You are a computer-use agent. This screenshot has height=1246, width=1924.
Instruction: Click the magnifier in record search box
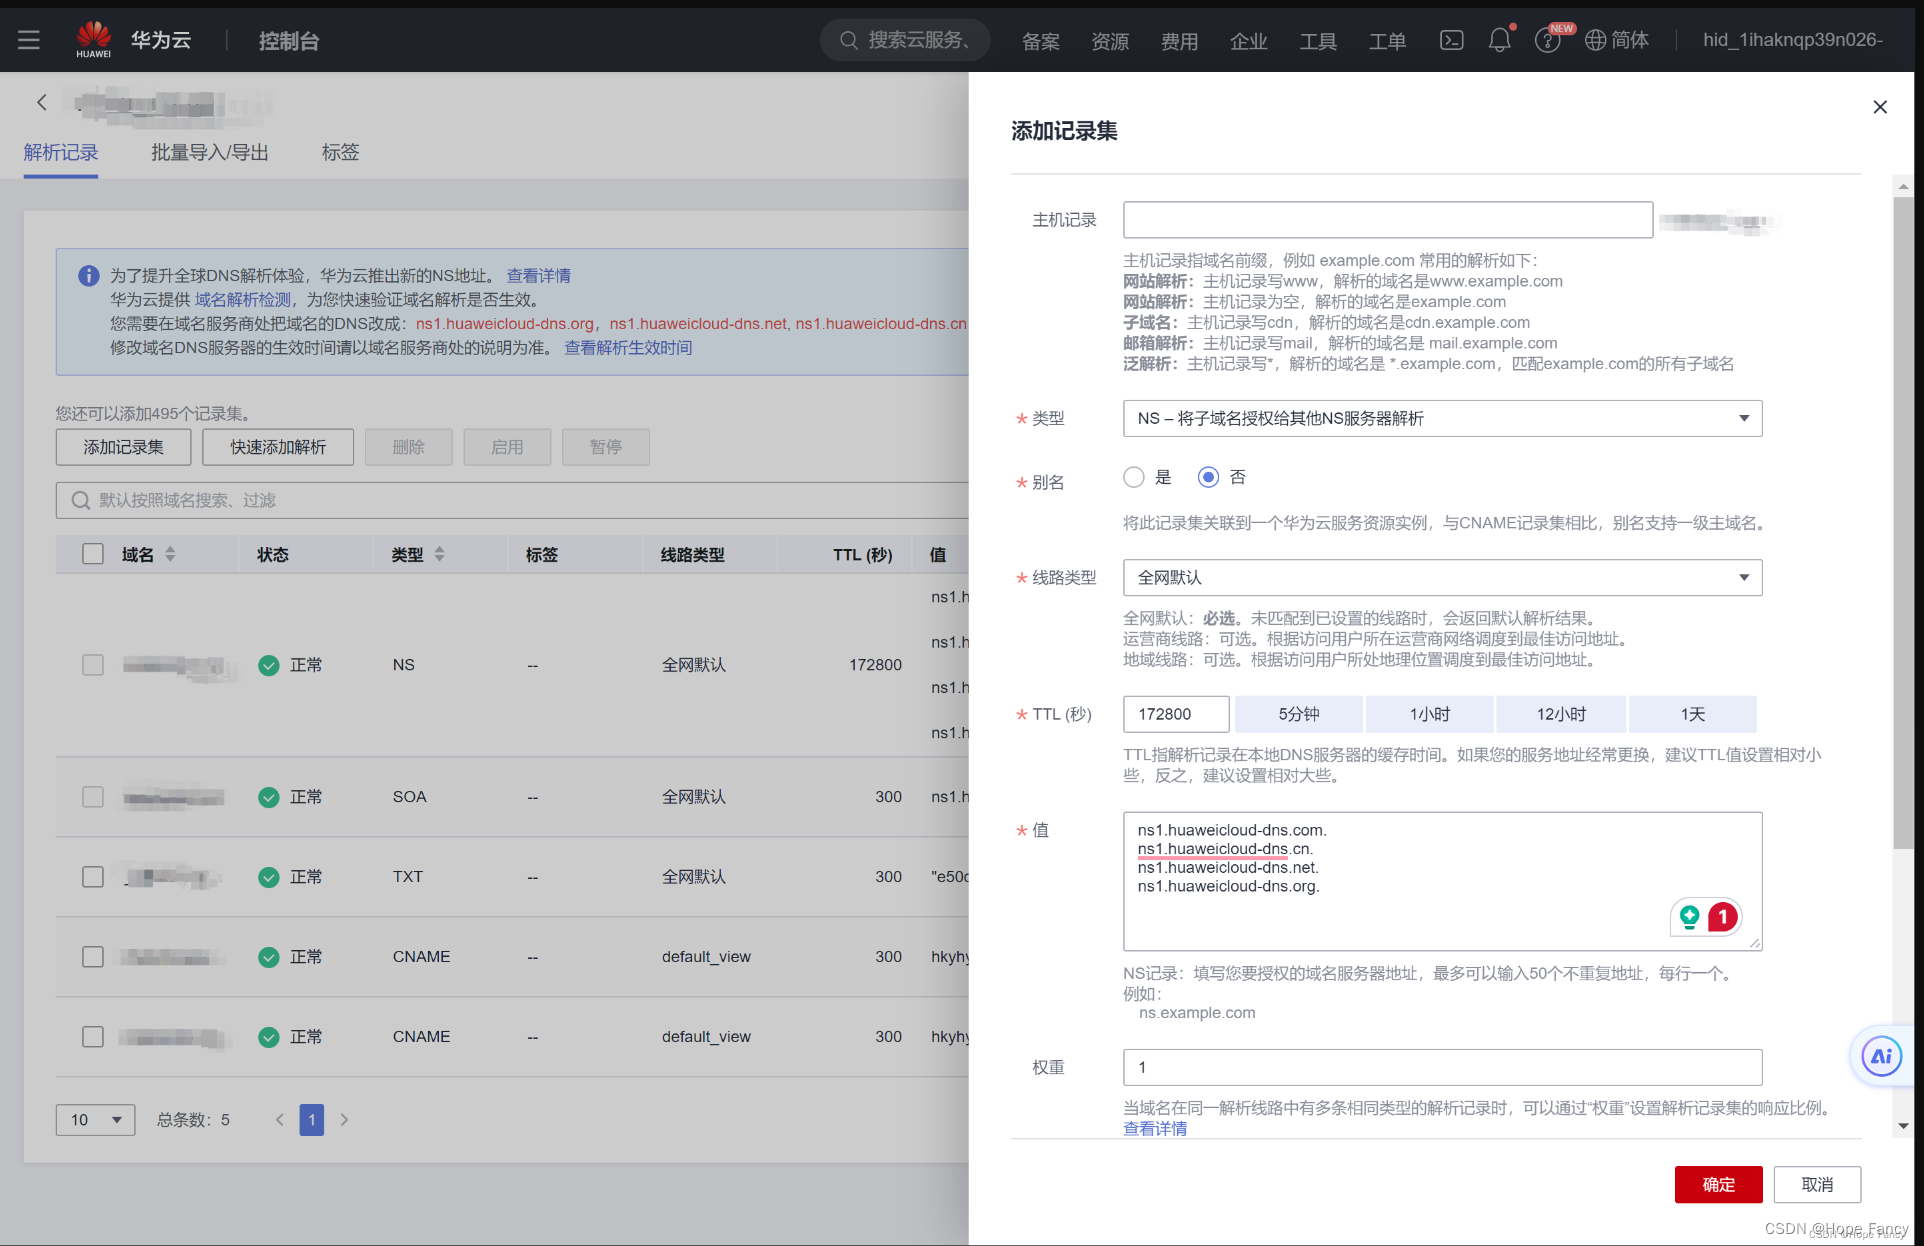pyautogui.click(x=81, y=500)
